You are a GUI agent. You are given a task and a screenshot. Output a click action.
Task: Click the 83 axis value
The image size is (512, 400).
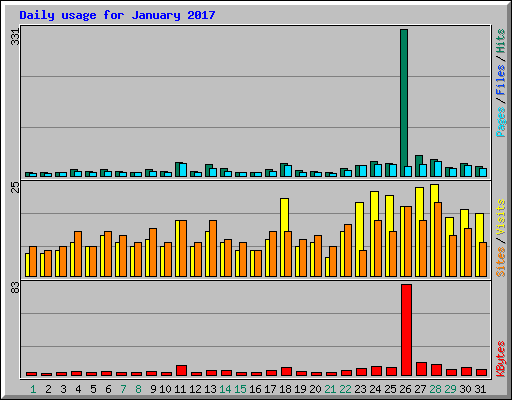click(15, 288)
